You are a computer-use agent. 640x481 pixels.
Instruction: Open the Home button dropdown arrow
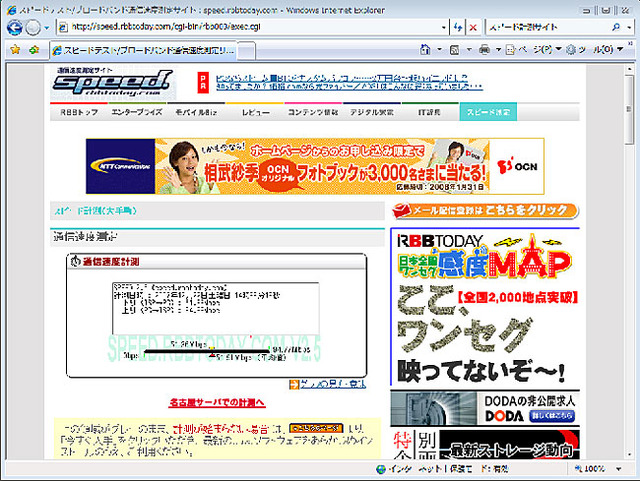[x=440, y=50]
